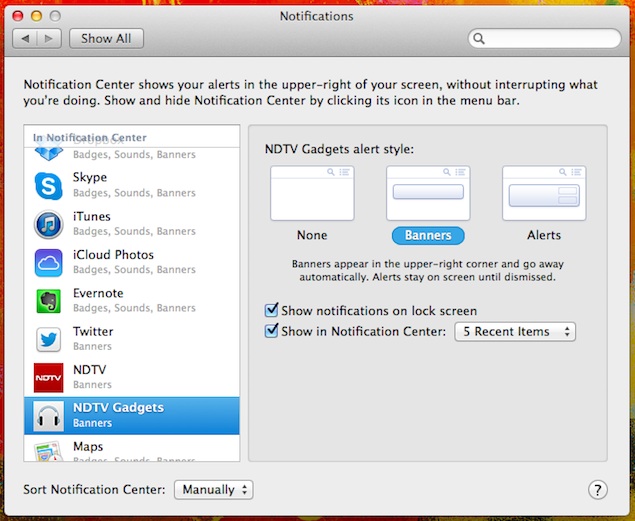Choose the None alert style thumbnail

312,193
